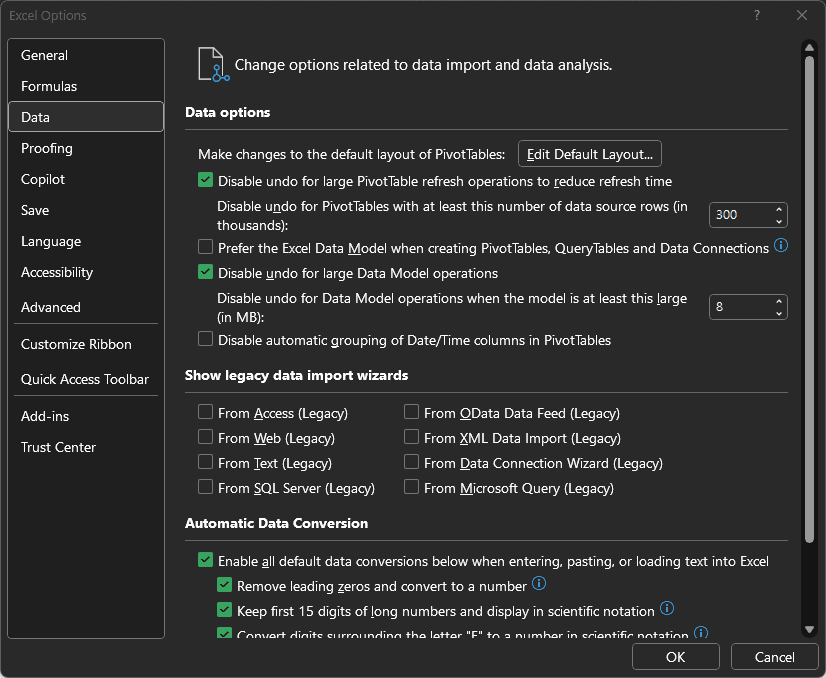Click info icon beside Prefer Excel Data Model
Screen dimensions: 826x678
pyautogui.click(x=781, y=245)
